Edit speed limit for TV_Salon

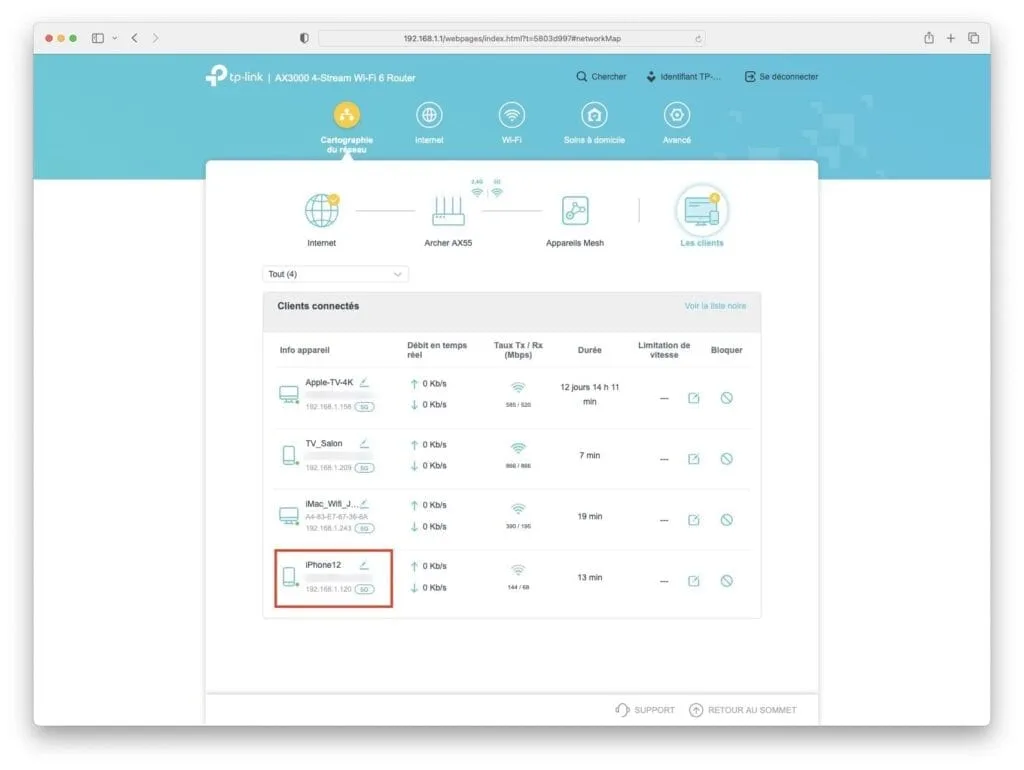coord(694,459)
